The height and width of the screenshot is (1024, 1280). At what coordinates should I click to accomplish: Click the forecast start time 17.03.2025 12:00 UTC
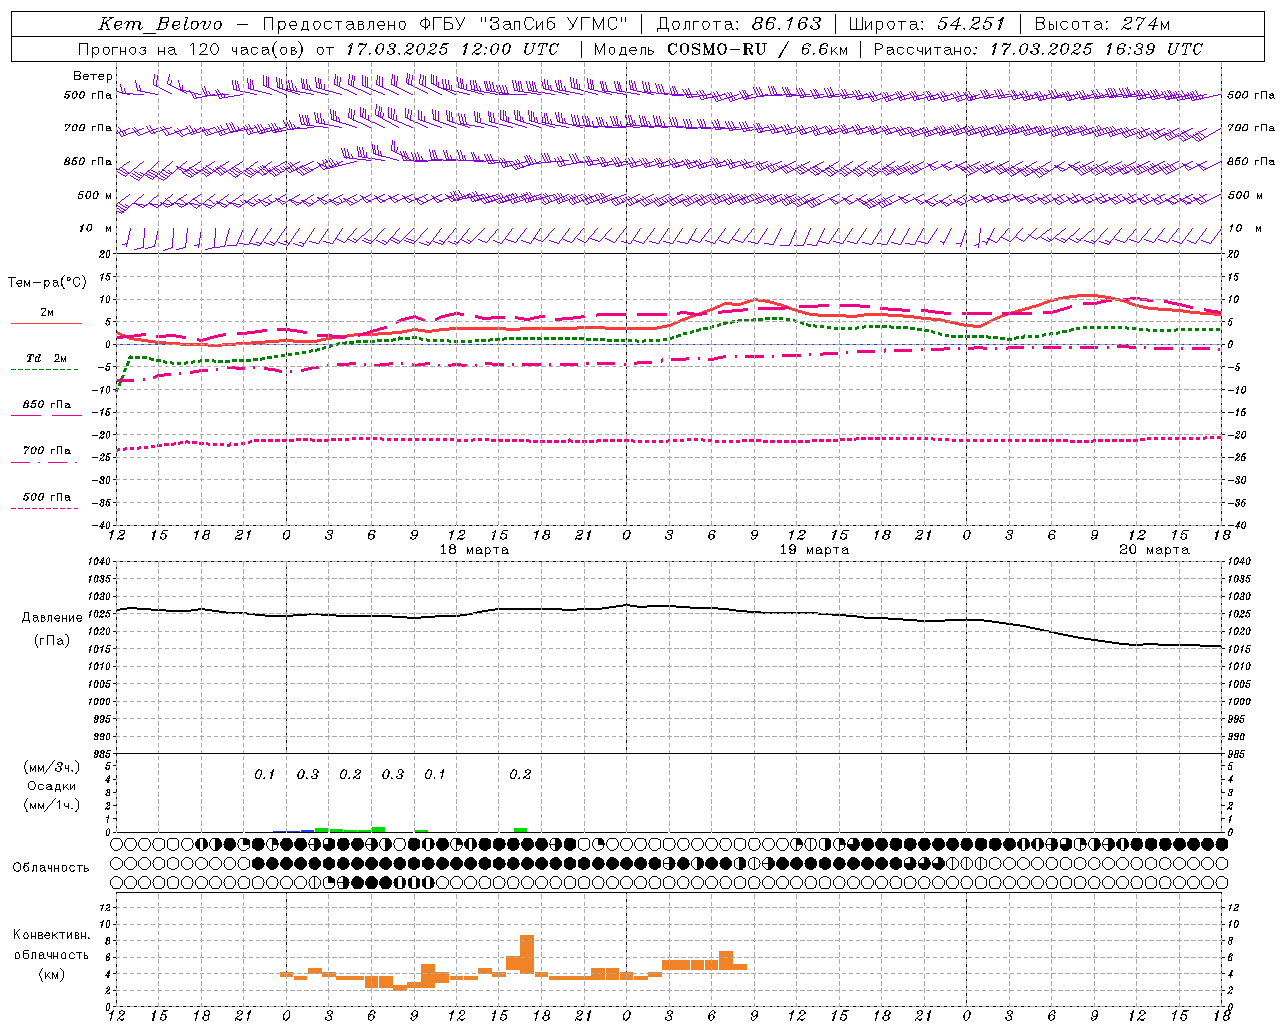pos(453,49)
